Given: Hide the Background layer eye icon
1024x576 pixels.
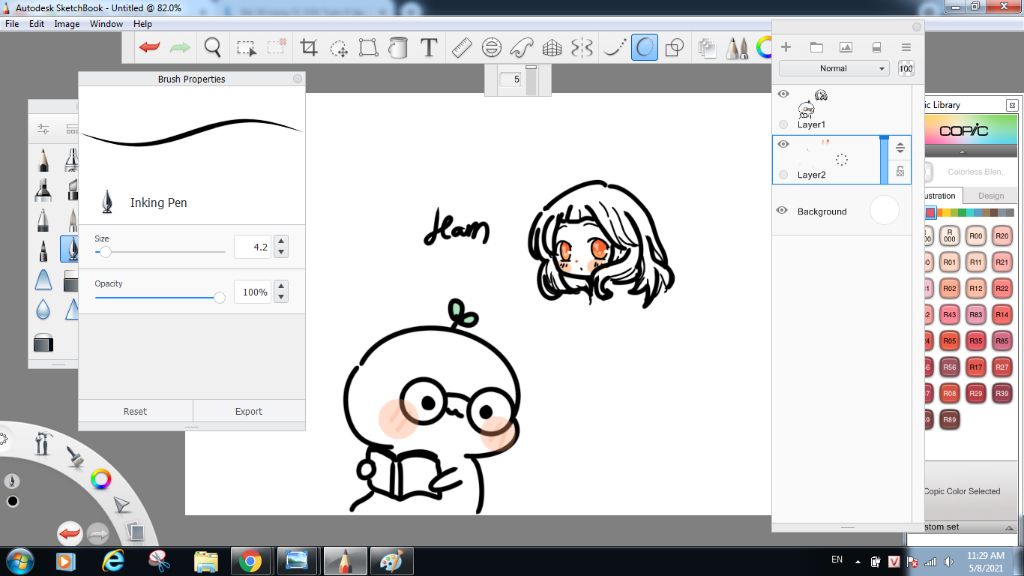Looking at the screenshot, I should 782,210.
